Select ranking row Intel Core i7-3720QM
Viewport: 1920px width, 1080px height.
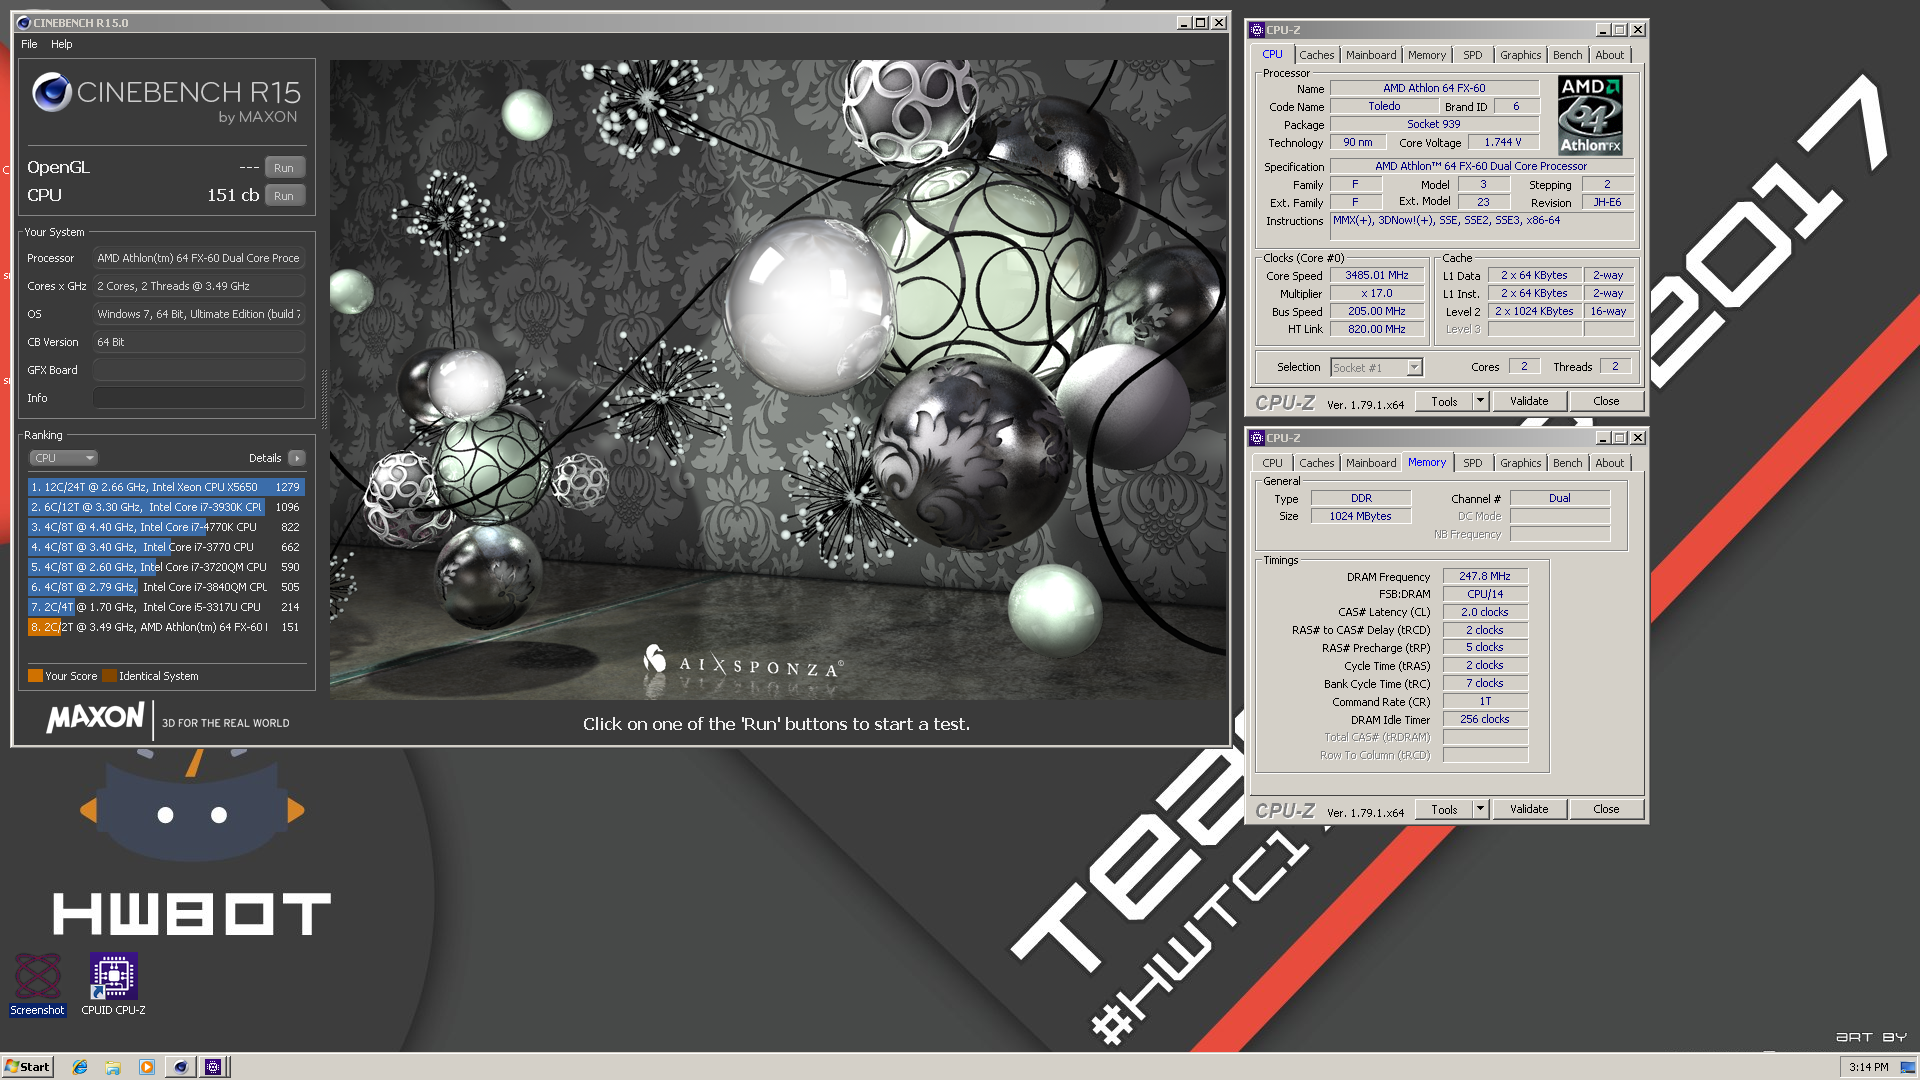point(166,567)
